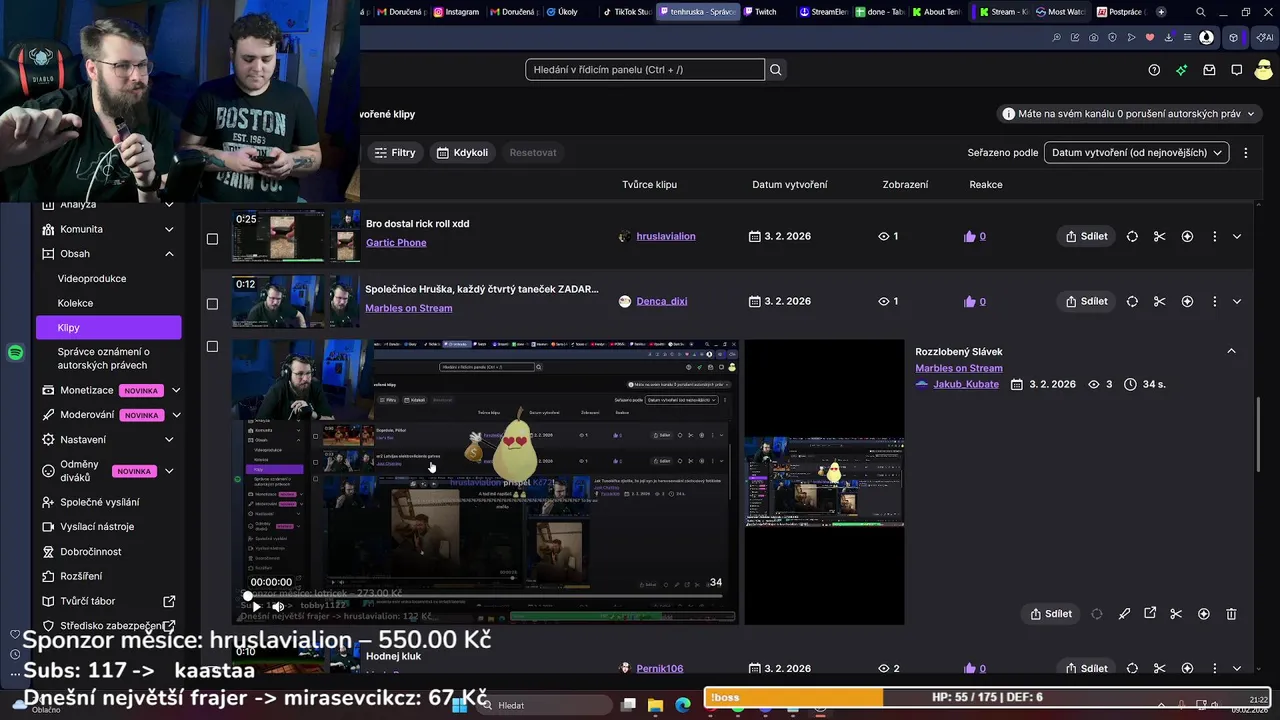Open the Kdykoli date filter button

tap(462, 153)
